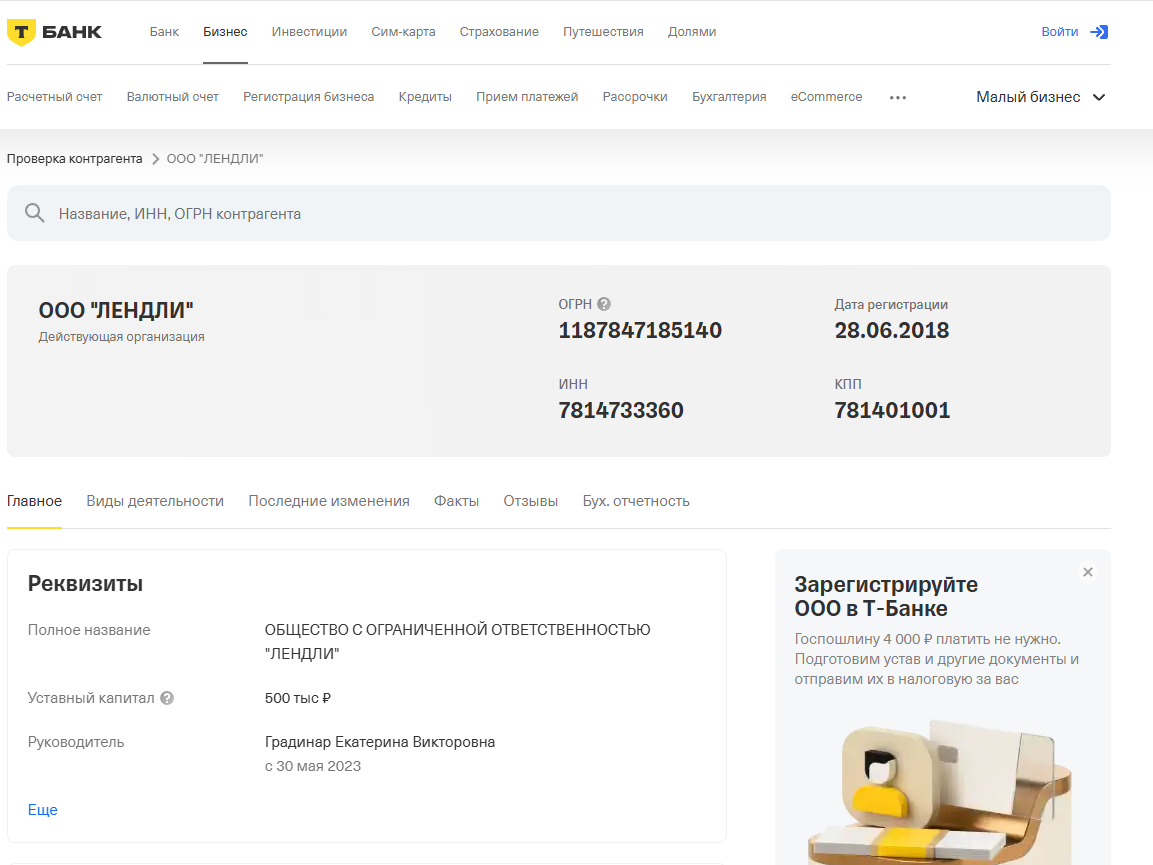Click the Реквизиты section heading

click(85, 583)
